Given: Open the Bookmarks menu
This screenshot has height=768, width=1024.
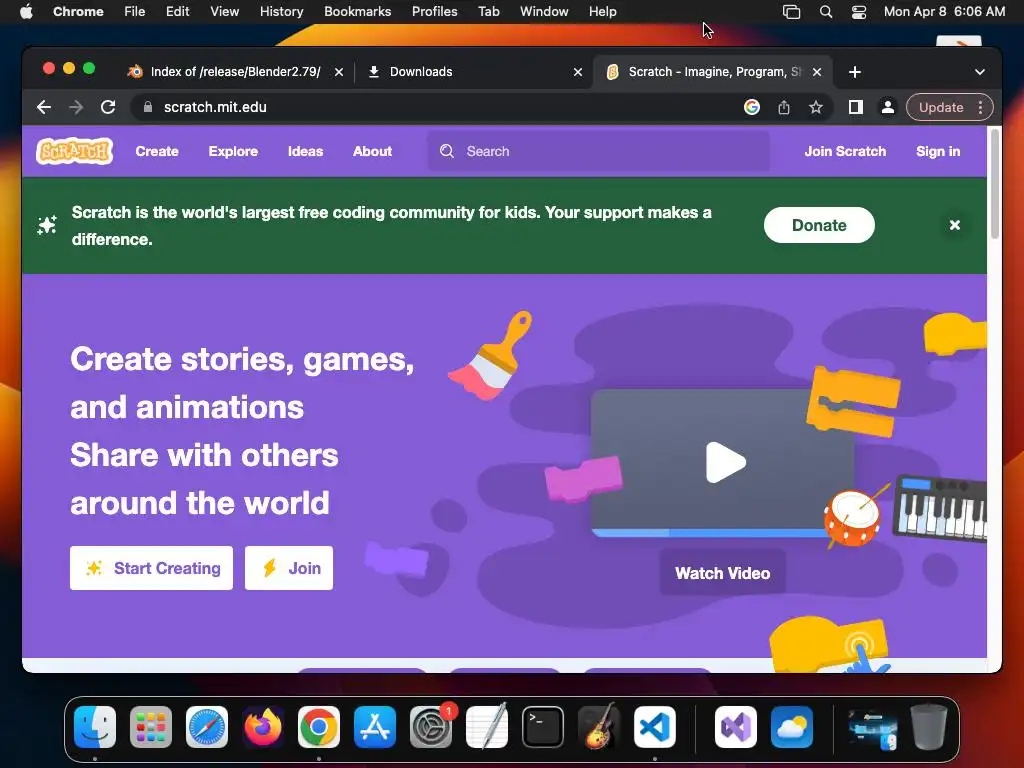Looking at the screenshot, I should 357,12.
